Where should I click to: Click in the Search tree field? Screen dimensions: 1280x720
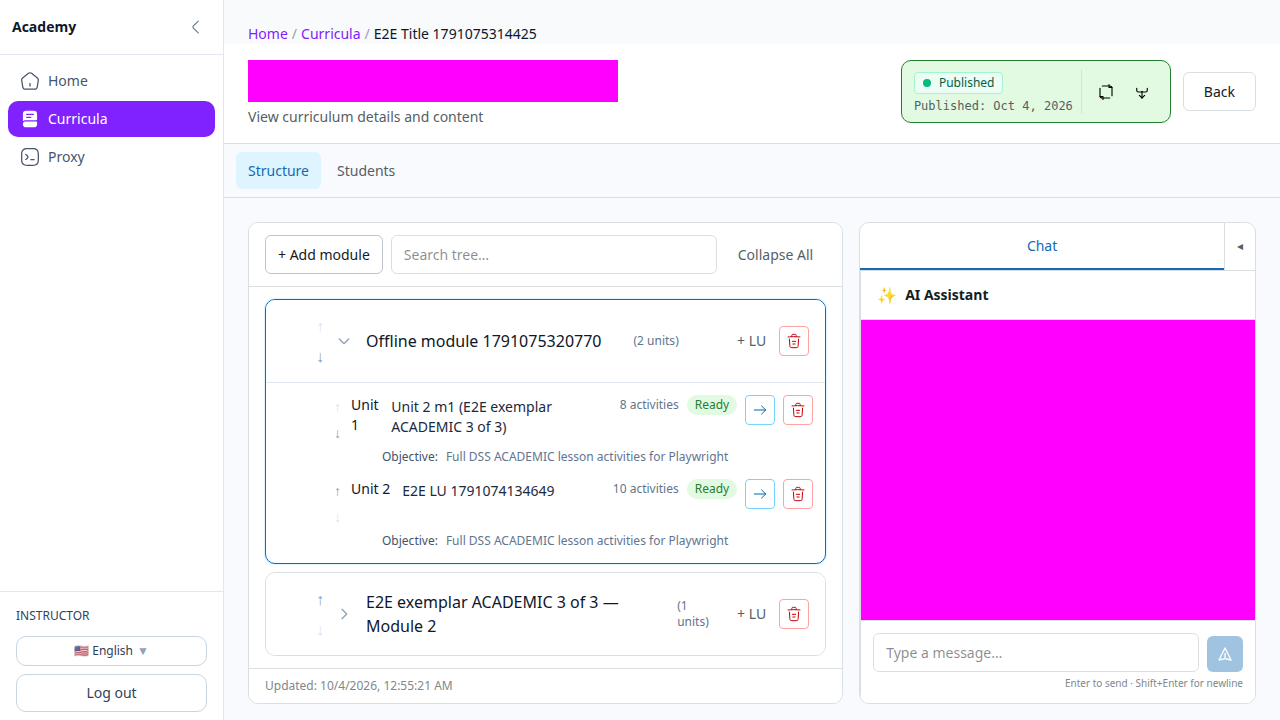554,255
